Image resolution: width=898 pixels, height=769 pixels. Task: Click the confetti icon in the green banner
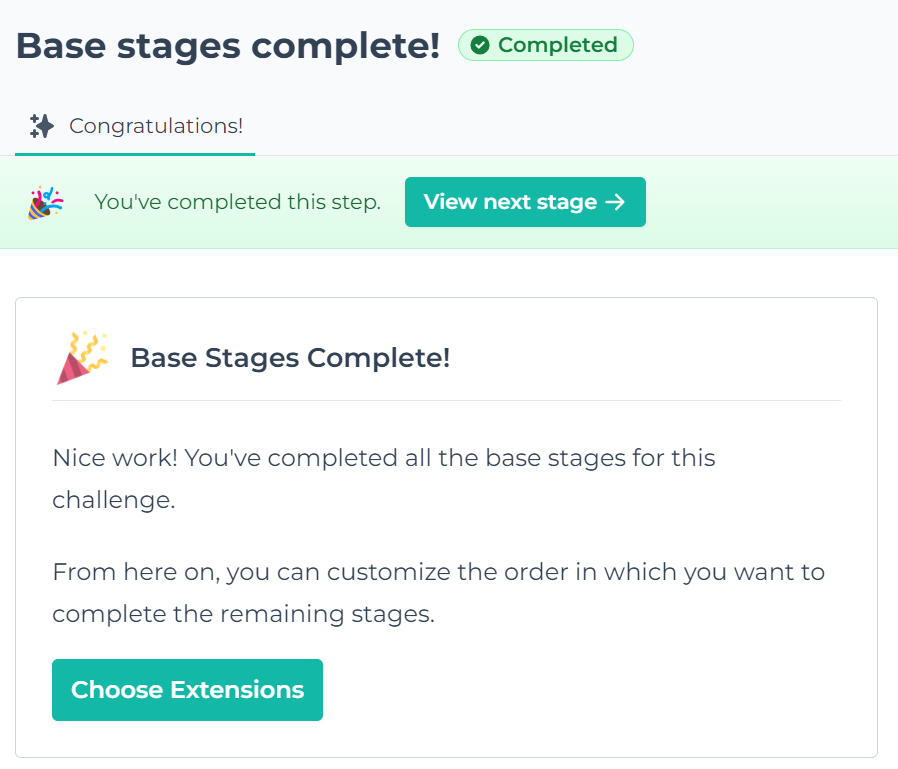coord(45,202)
